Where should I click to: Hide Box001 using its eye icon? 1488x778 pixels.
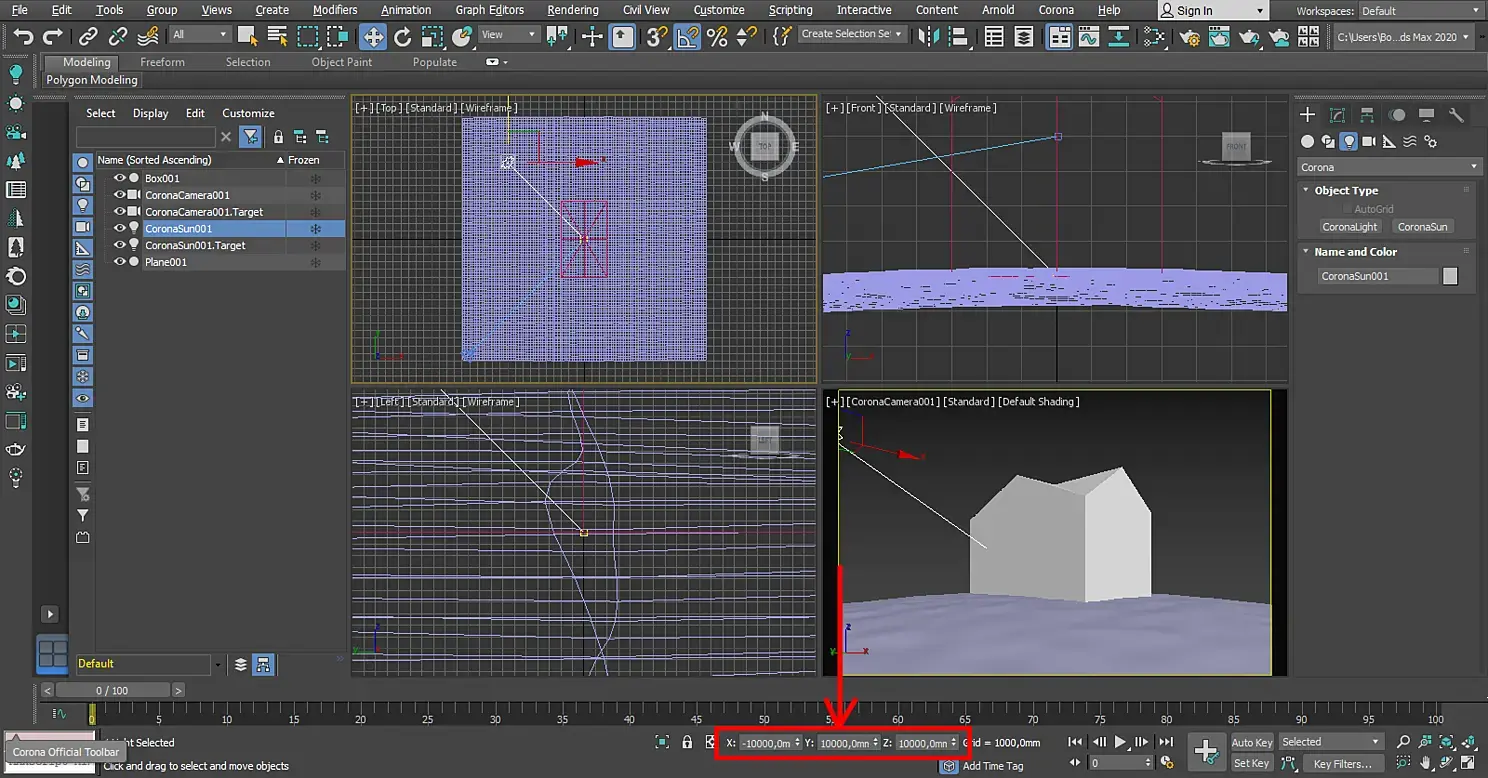[x=119, y=178]
